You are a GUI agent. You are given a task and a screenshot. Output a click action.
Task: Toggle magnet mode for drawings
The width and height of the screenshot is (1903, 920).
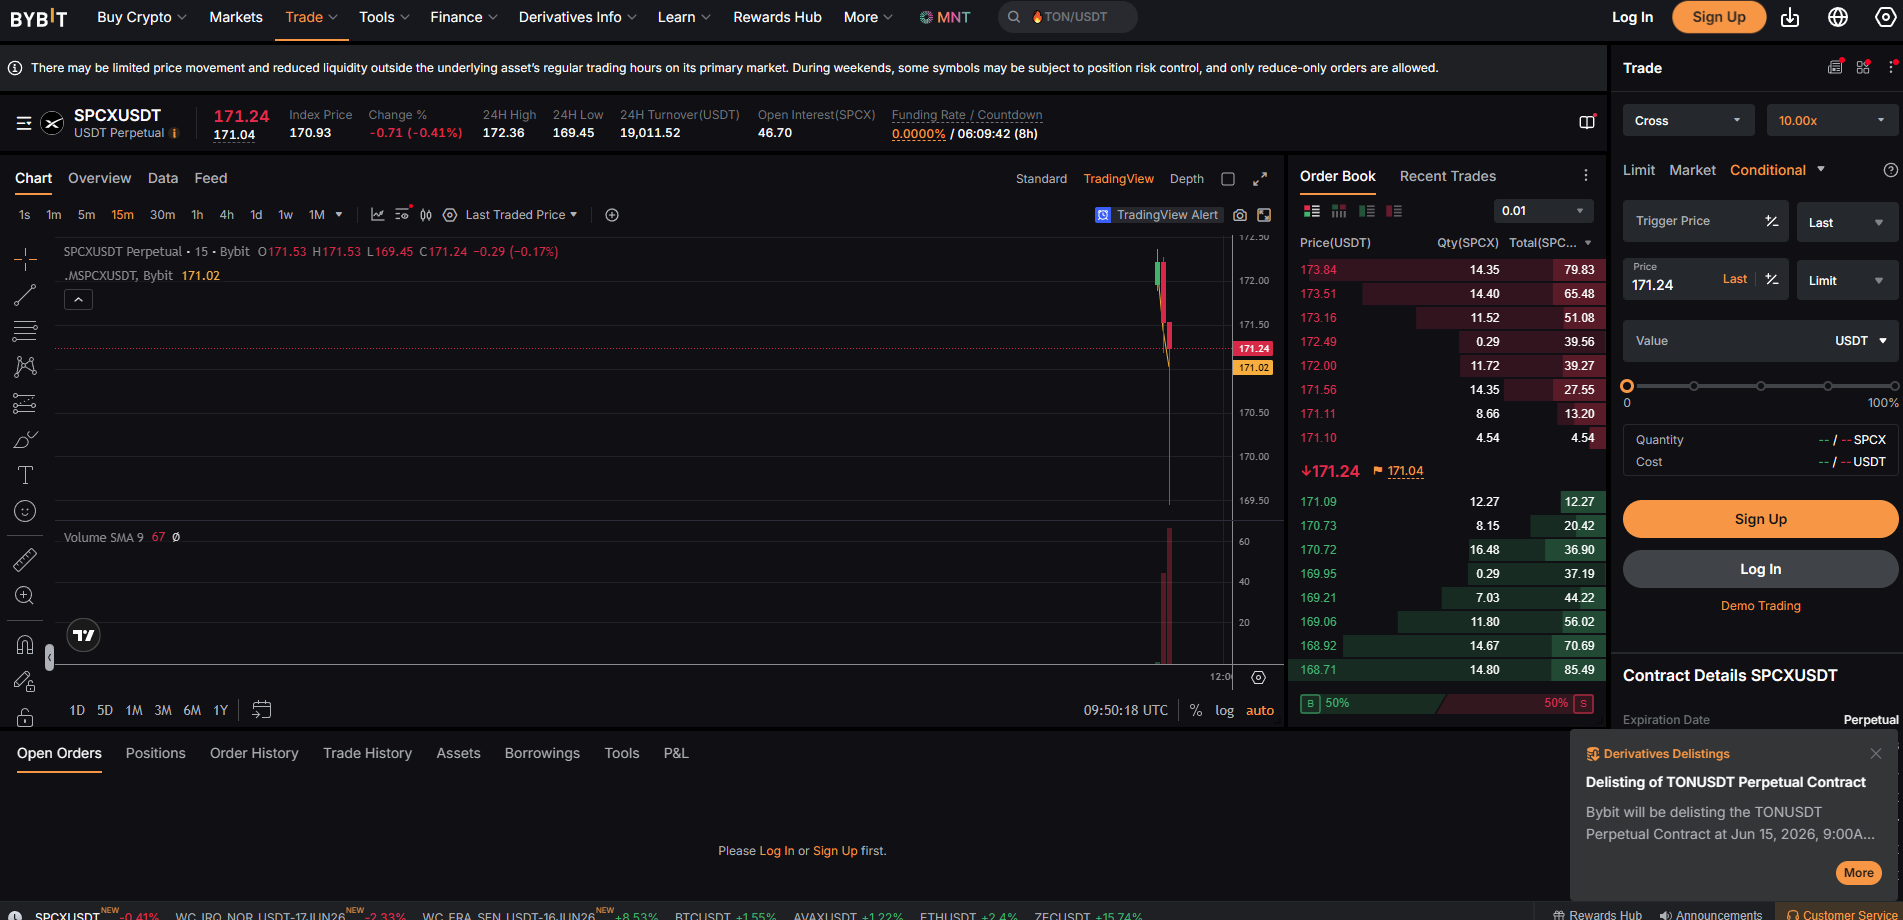(25, 645)
